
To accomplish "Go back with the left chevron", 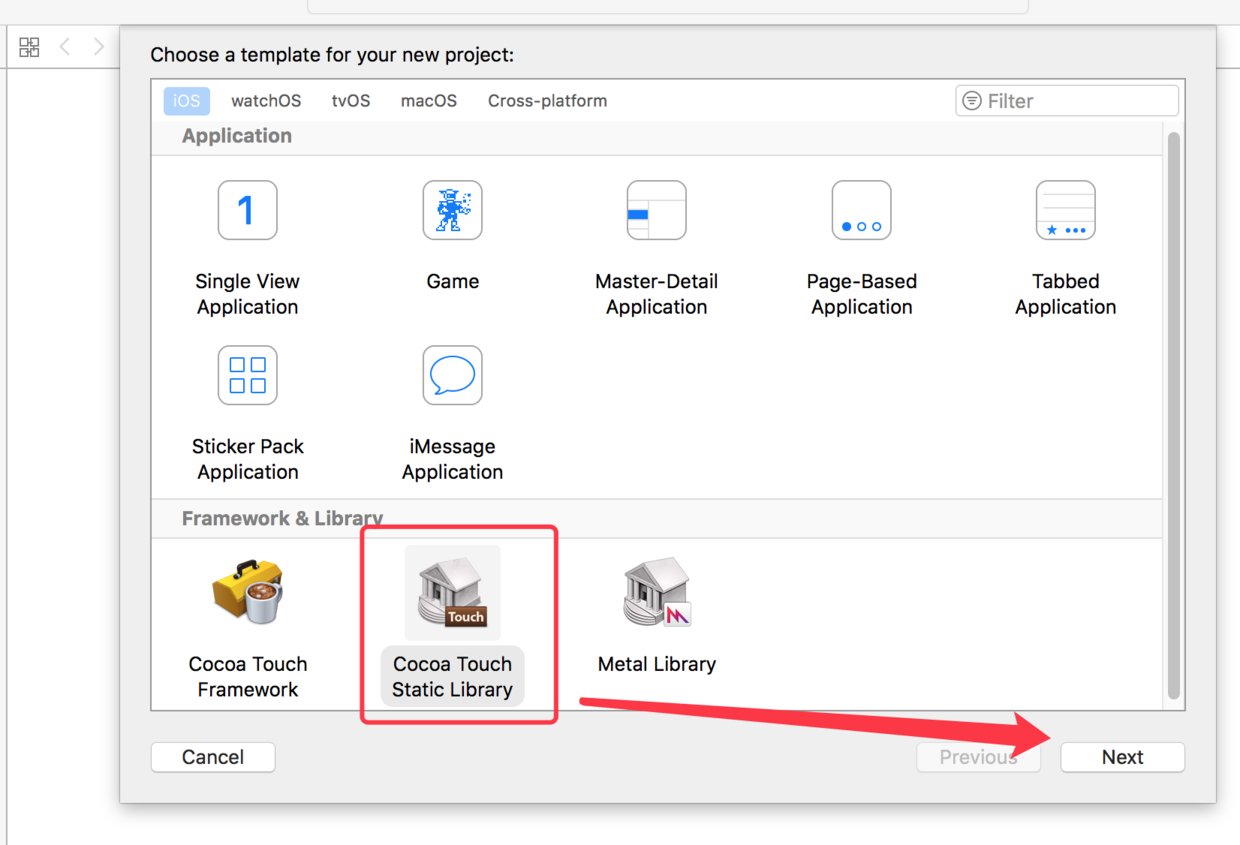I will click(65, 47).
